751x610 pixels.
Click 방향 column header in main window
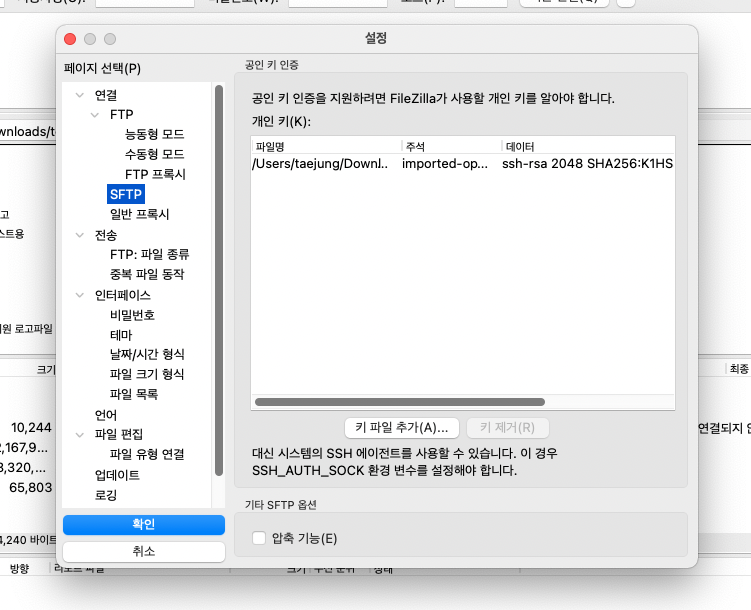coord(20,569)
